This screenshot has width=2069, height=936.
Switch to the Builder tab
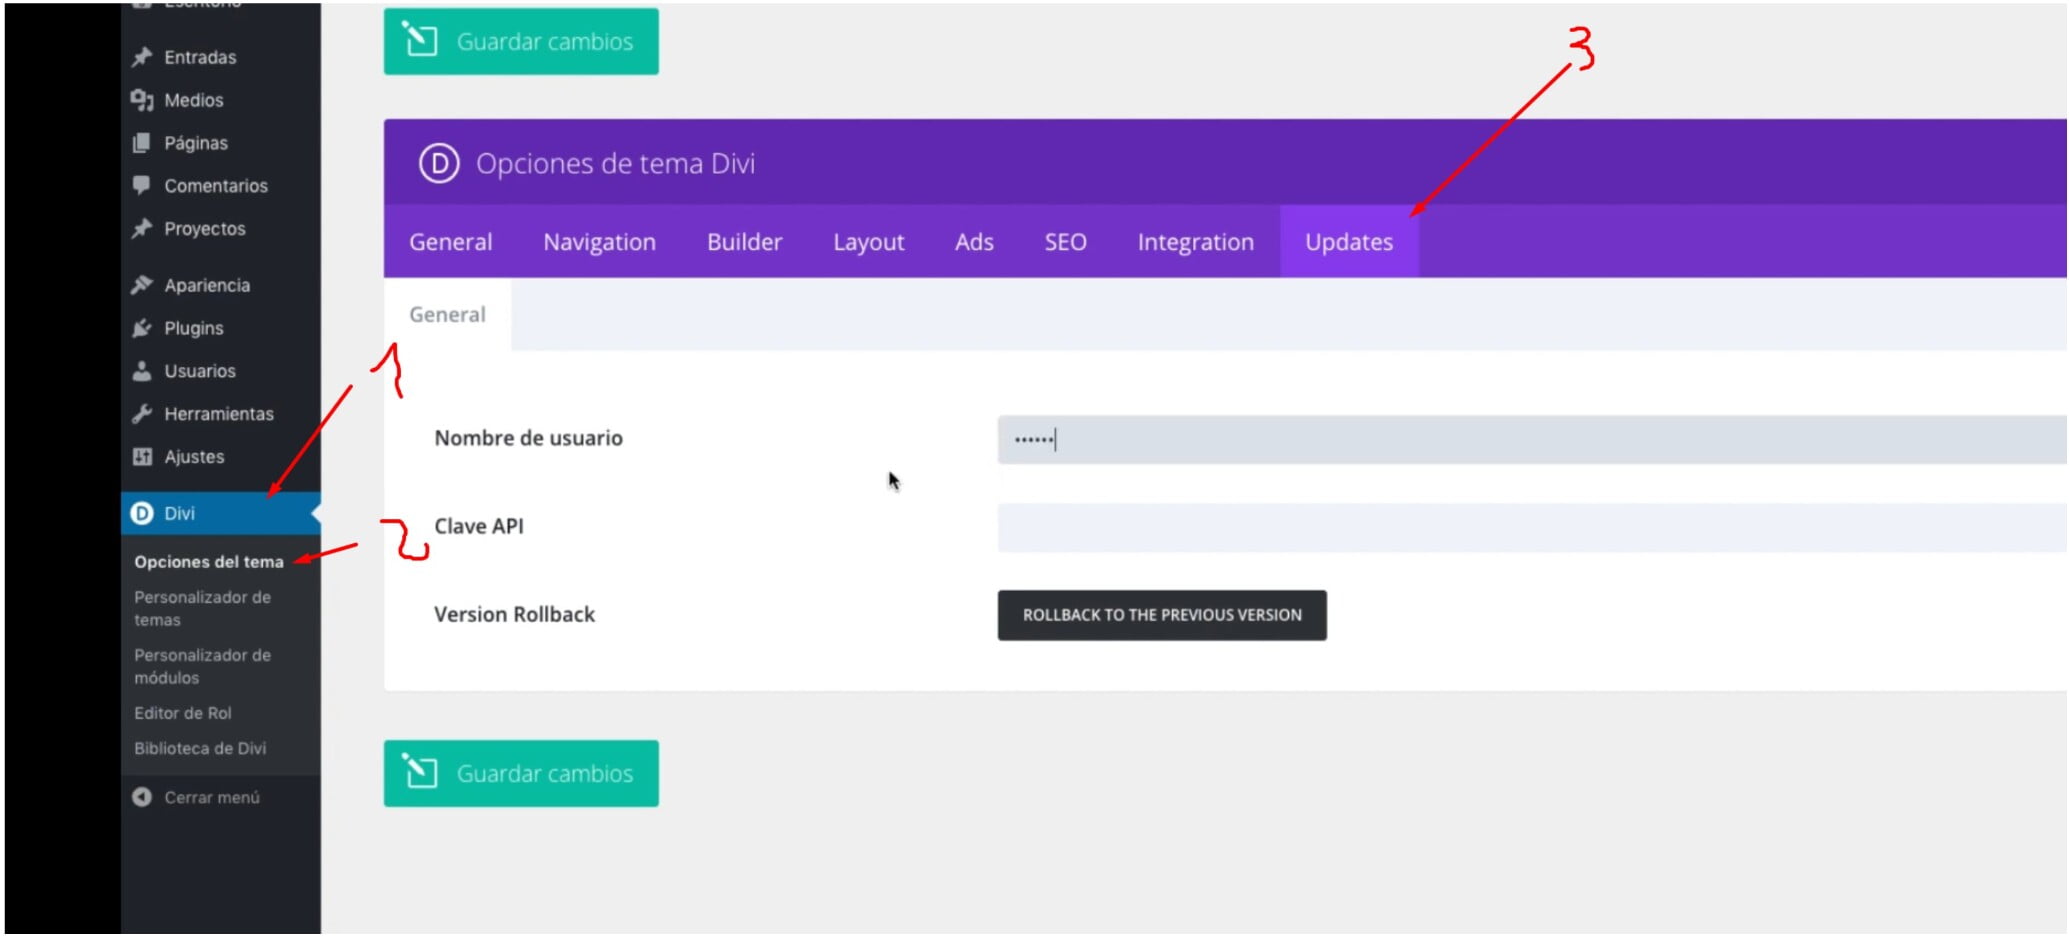(x=745, y=242)
